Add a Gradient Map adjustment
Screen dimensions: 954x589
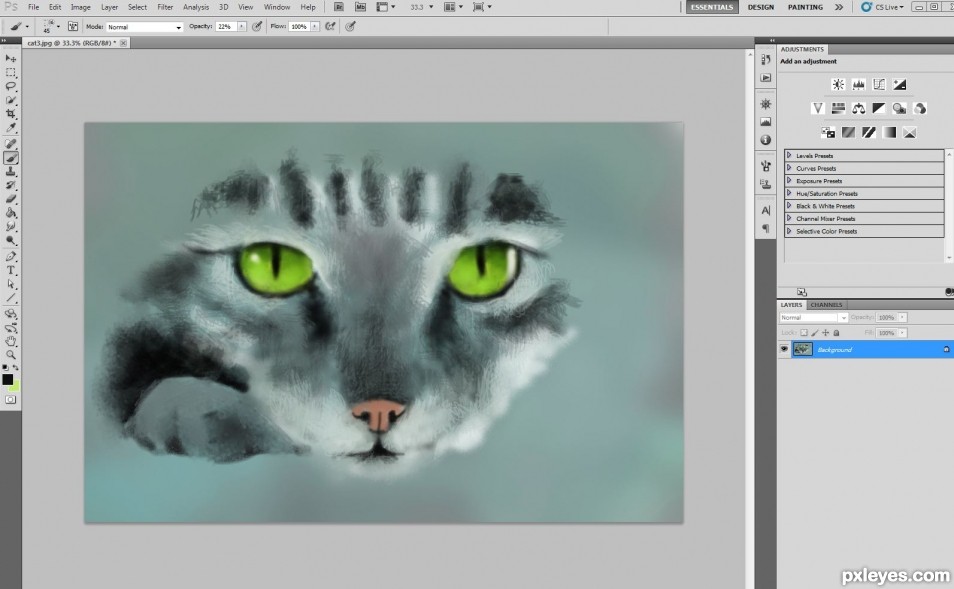[x=889, y=132]
